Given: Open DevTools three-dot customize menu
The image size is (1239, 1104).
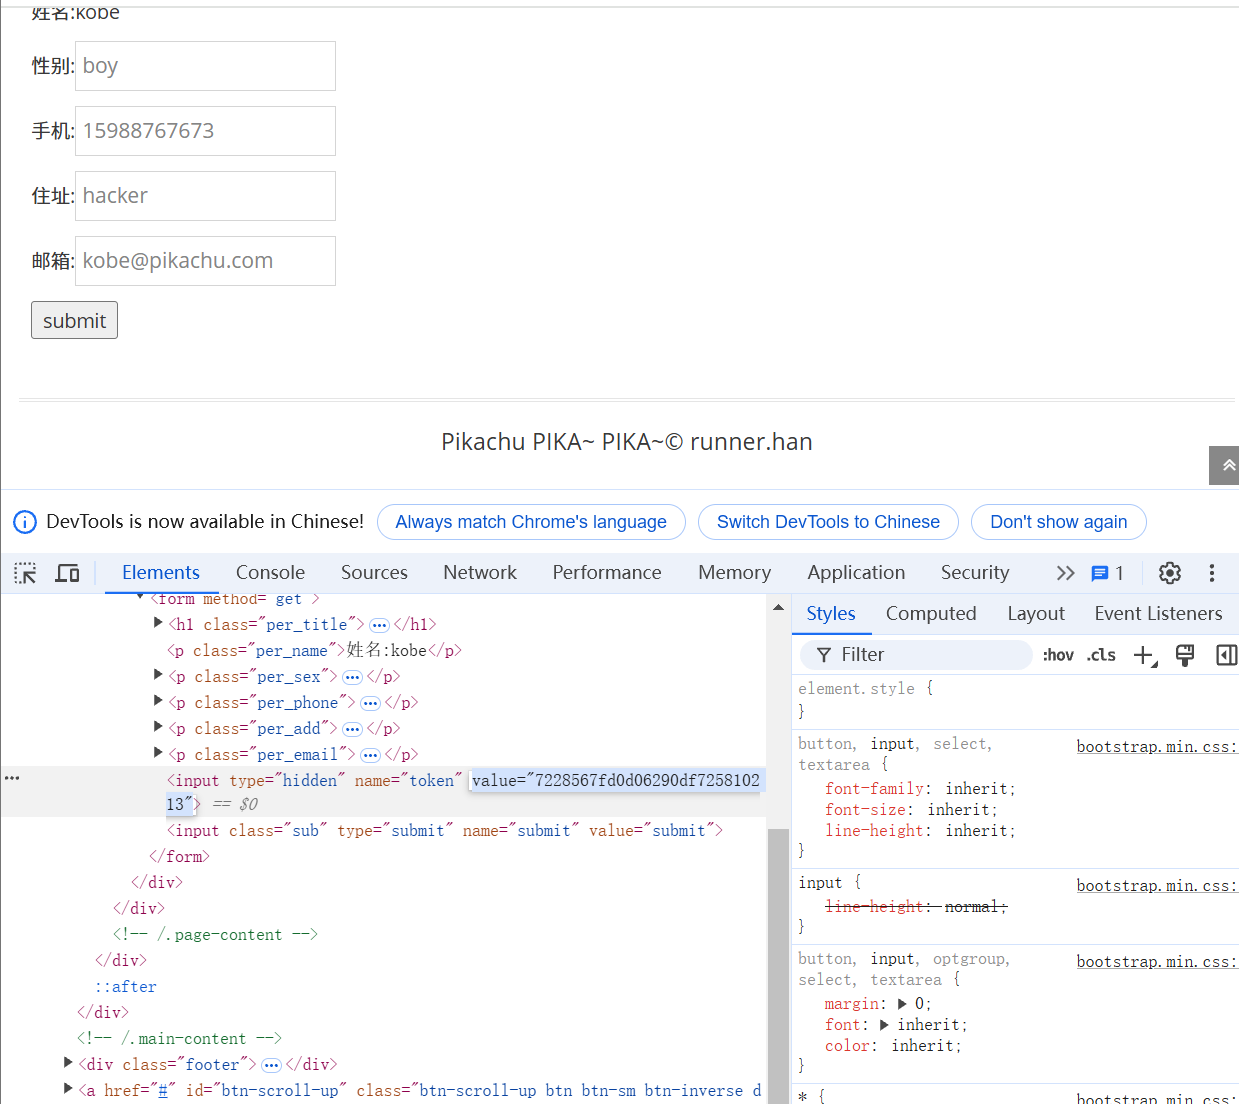Looking at the screenshot, I should [1212, 573].
